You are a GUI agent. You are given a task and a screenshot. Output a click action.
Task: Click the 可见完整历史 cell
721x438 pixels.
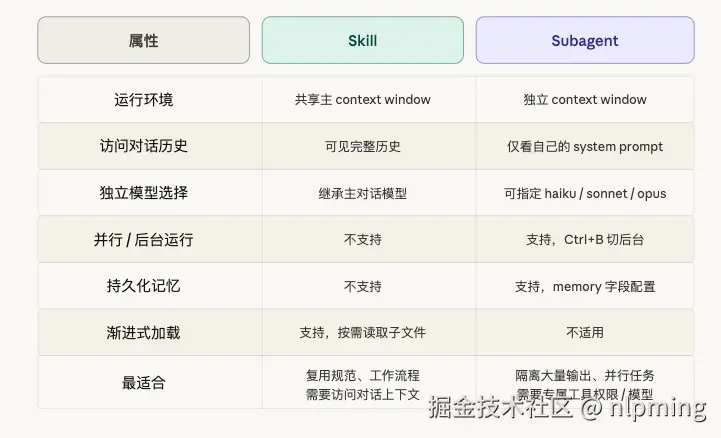[362, 146]
